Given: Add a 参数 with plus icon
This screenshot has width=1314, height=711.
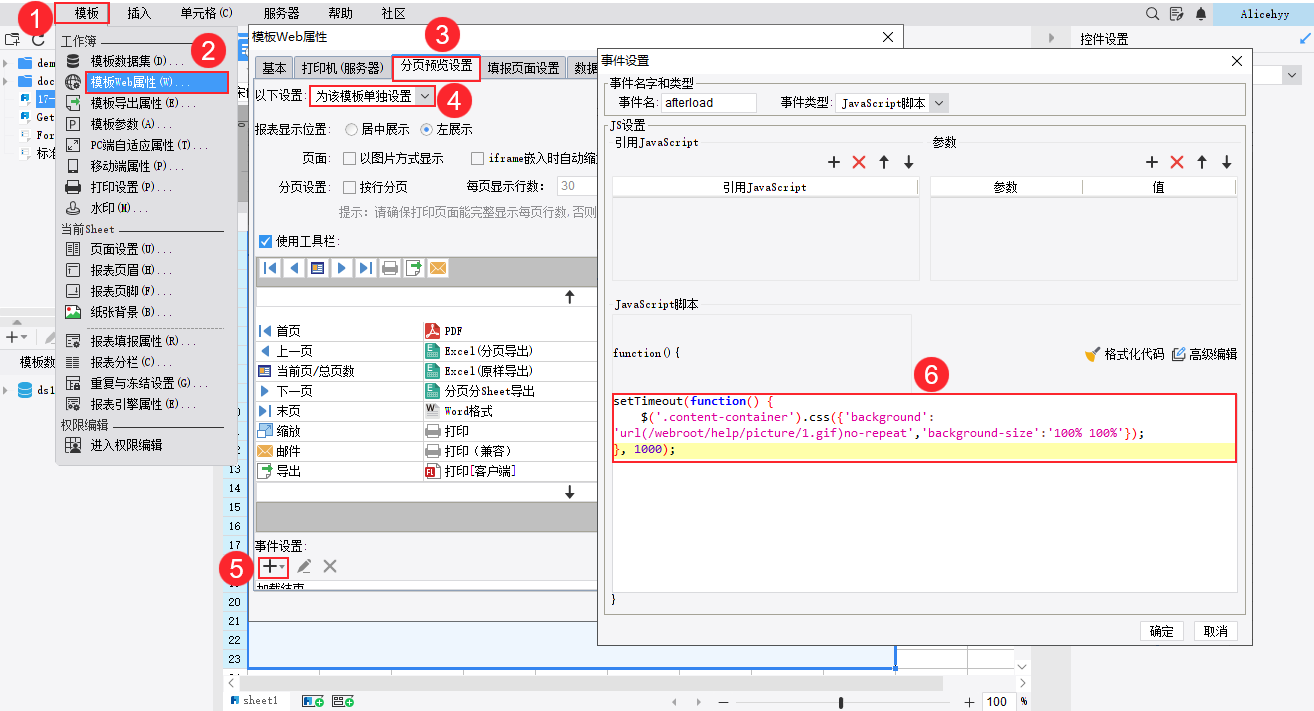Looking at the screenshot, I should coord(1152,162).
